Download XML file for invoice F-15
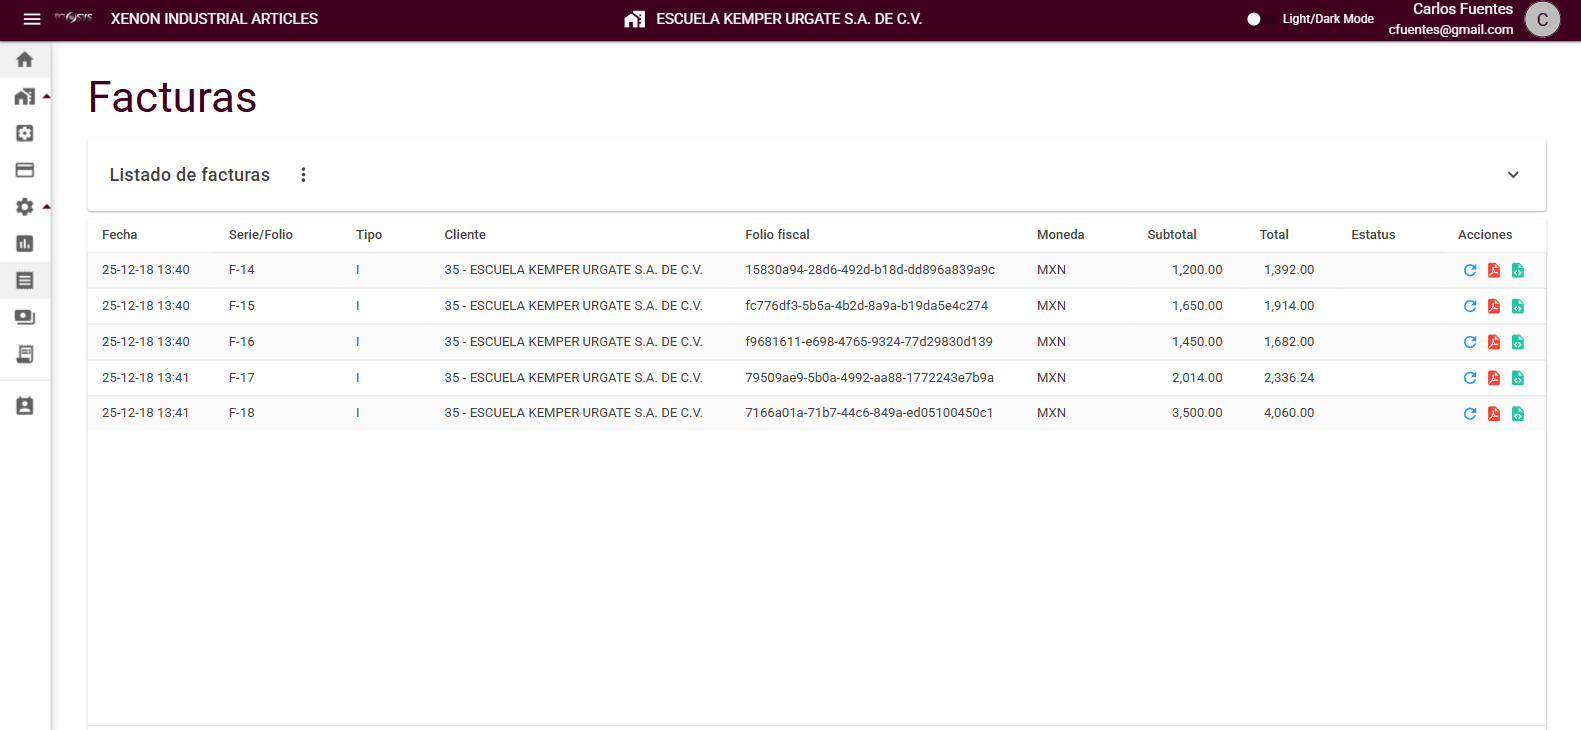 pos(1517,306)
